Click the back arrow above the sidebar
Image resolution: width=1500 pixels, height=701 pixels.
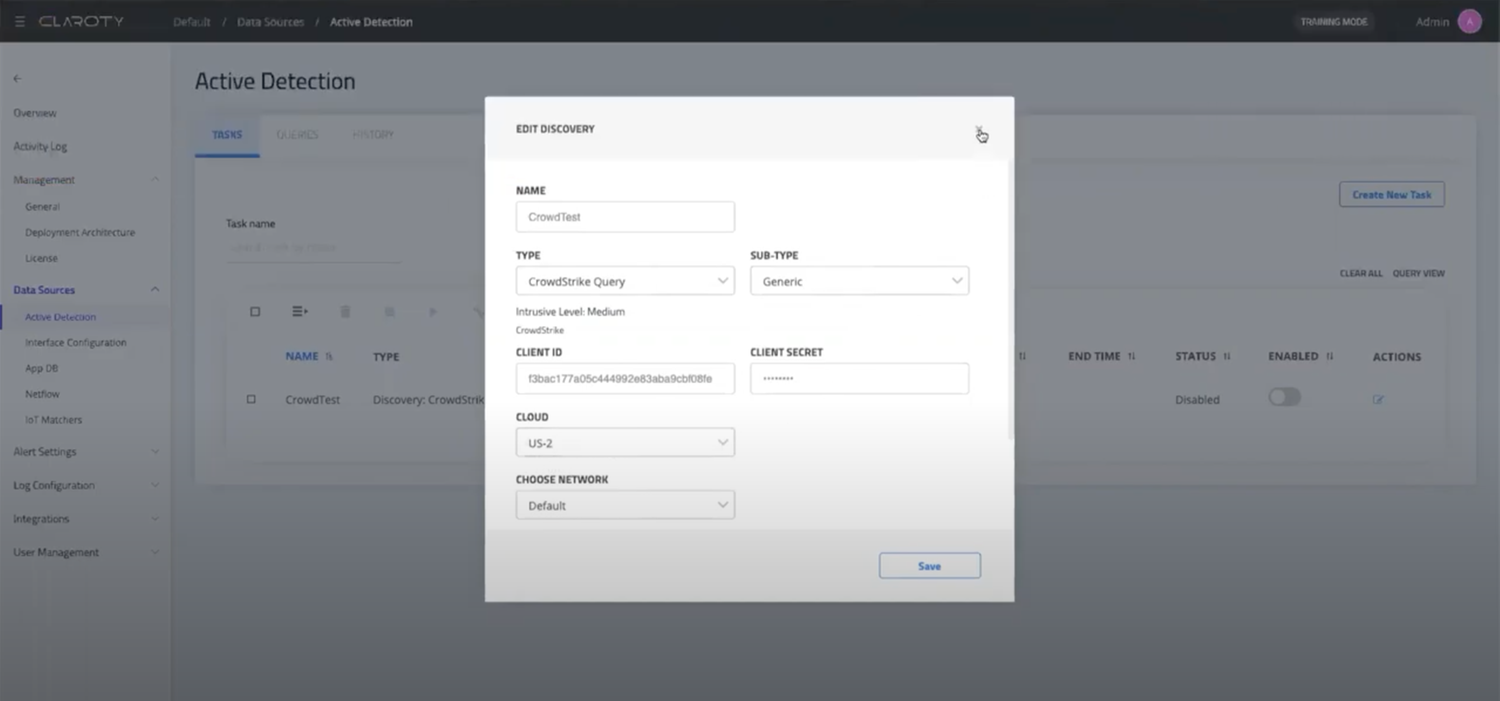click(x=16, y=78)
